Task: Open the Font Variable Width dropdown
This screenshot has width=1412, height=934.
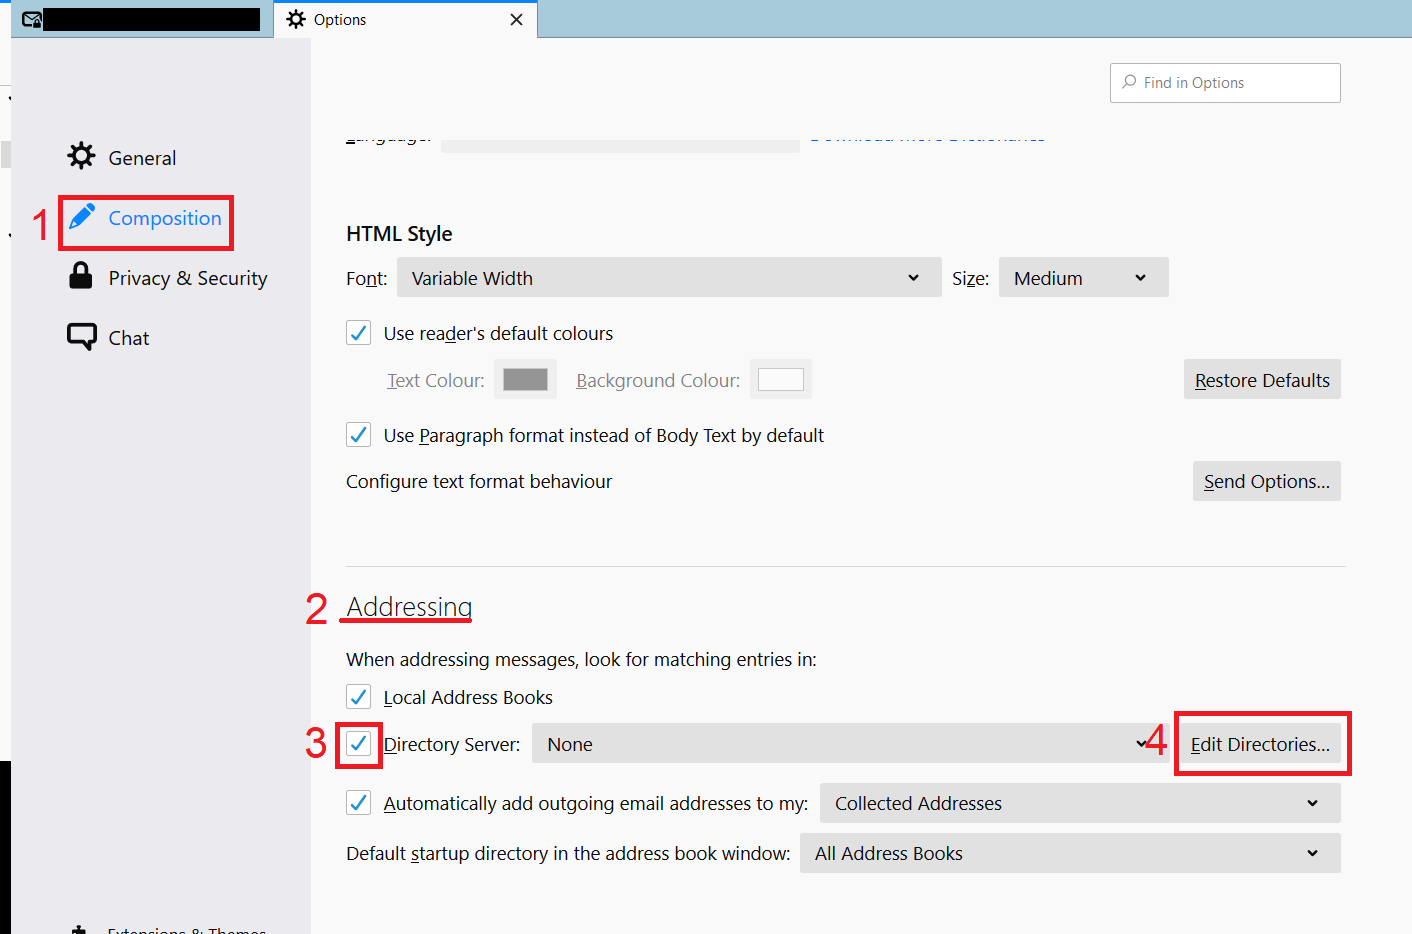Action: [668, 278]
